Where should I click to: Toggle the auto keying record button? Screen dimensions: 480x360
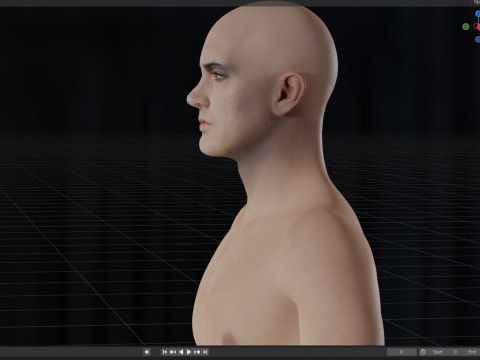pos(147,352)
